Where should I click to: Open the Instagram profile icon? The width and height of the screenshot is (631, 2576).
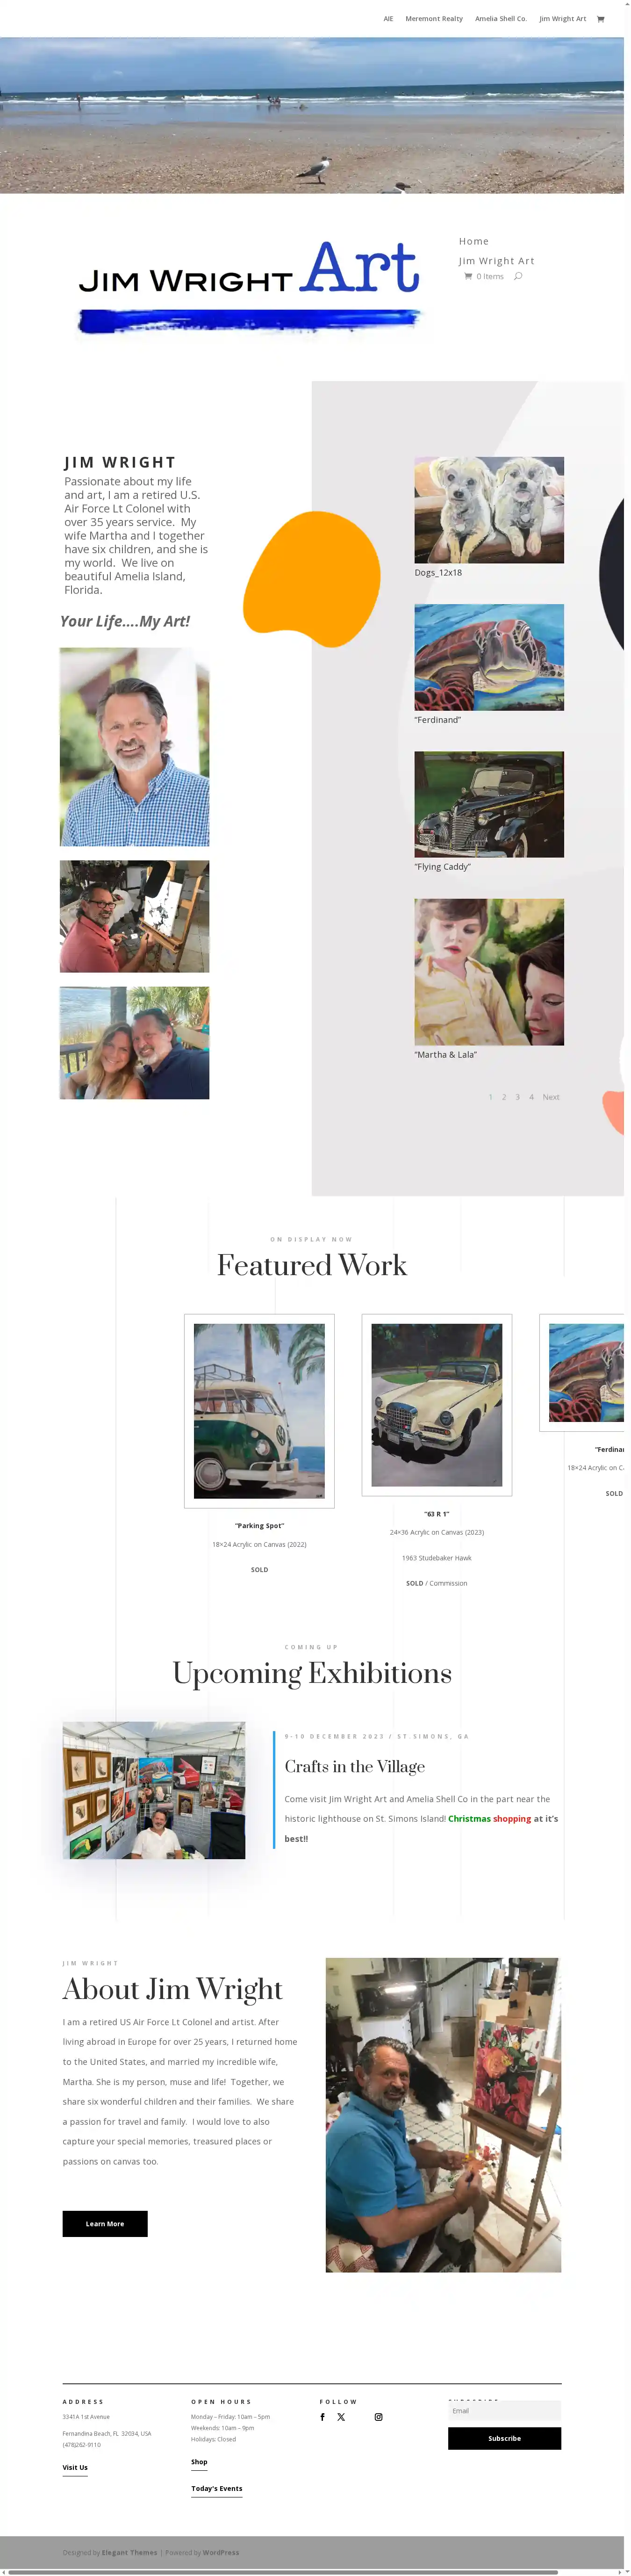[x=378, y=2417]
